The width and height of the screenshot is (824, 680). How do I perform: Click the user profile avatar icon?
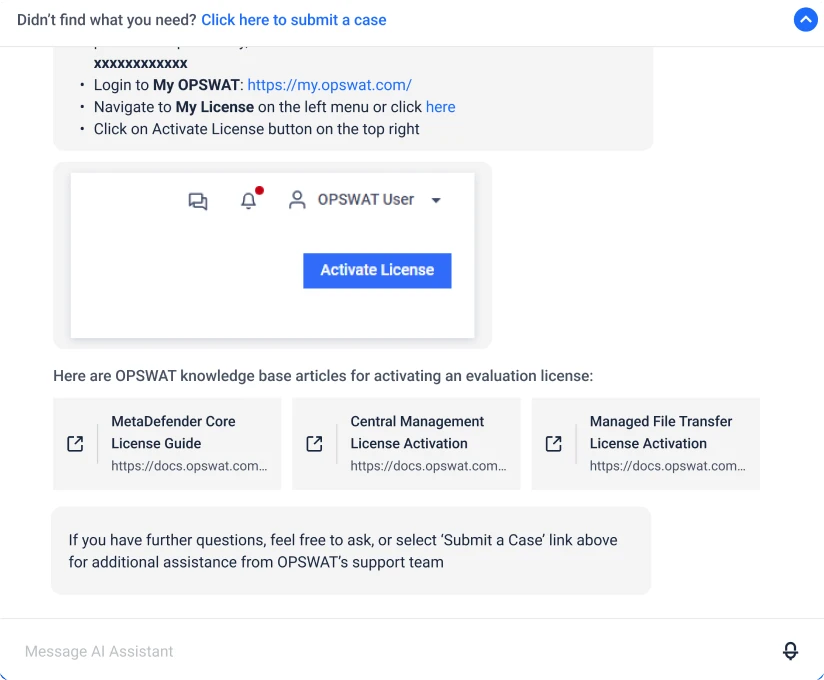tap(297, 200)
